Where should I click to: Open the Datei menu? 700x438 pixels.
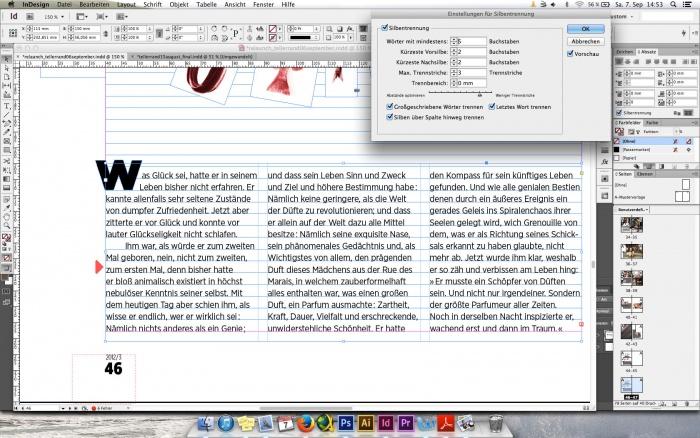64,4
